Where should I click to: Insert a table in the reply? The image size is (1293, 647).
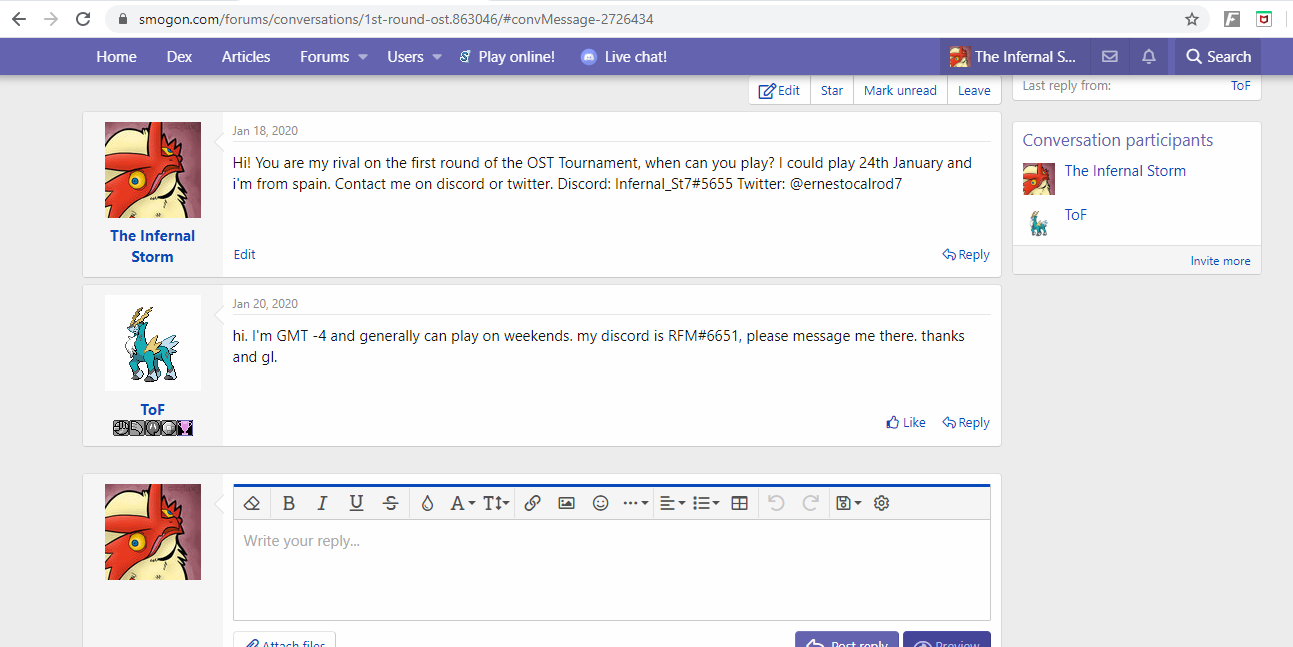(x=739, y=503)
